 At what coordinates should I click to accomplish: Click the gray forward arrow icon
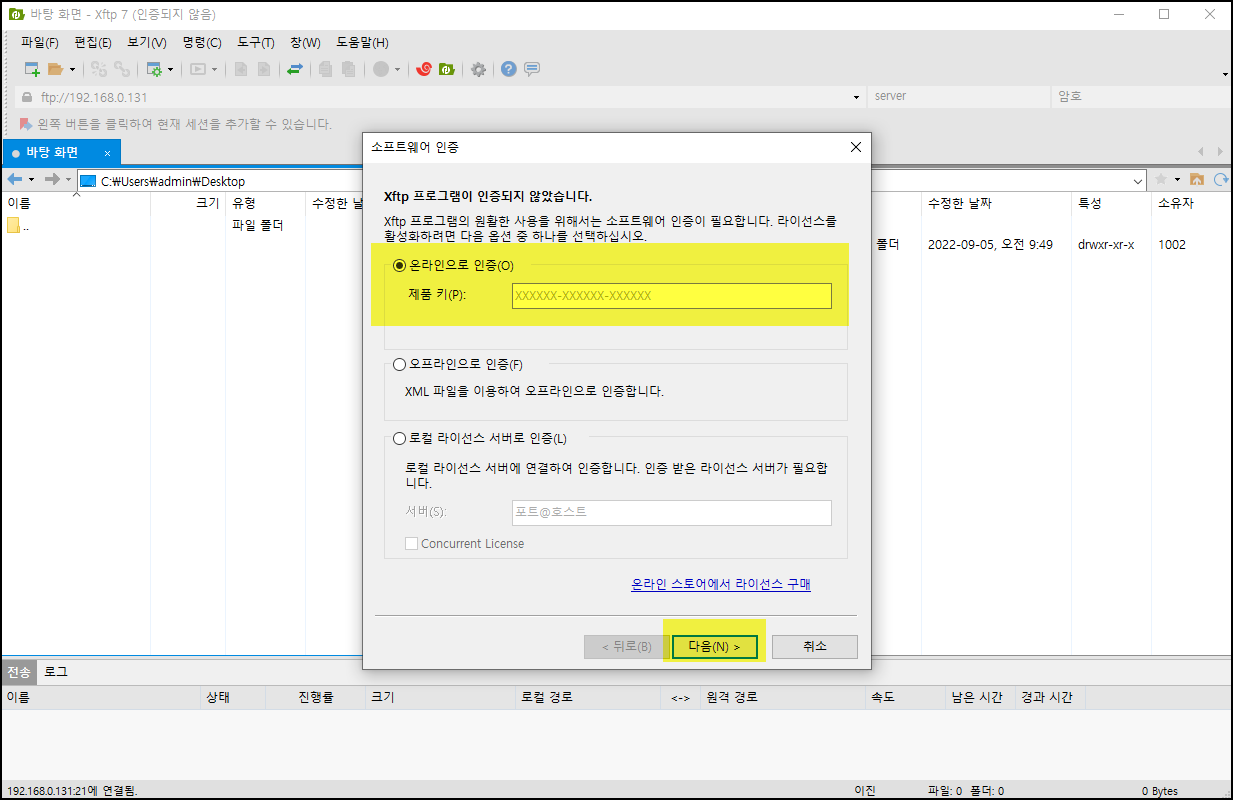coord(52,180)
